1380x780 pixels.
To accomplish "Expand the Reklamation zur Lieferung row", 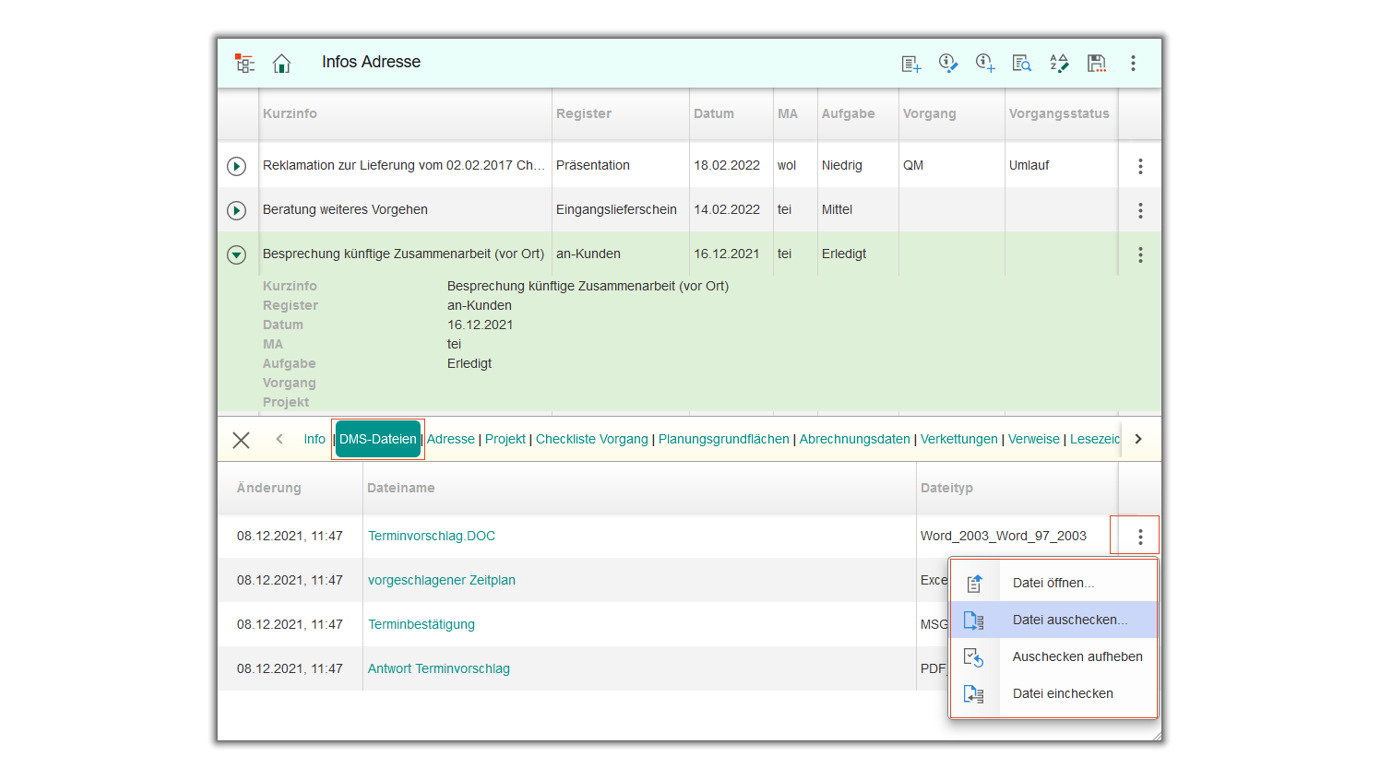I will click(x=237, y=166).
